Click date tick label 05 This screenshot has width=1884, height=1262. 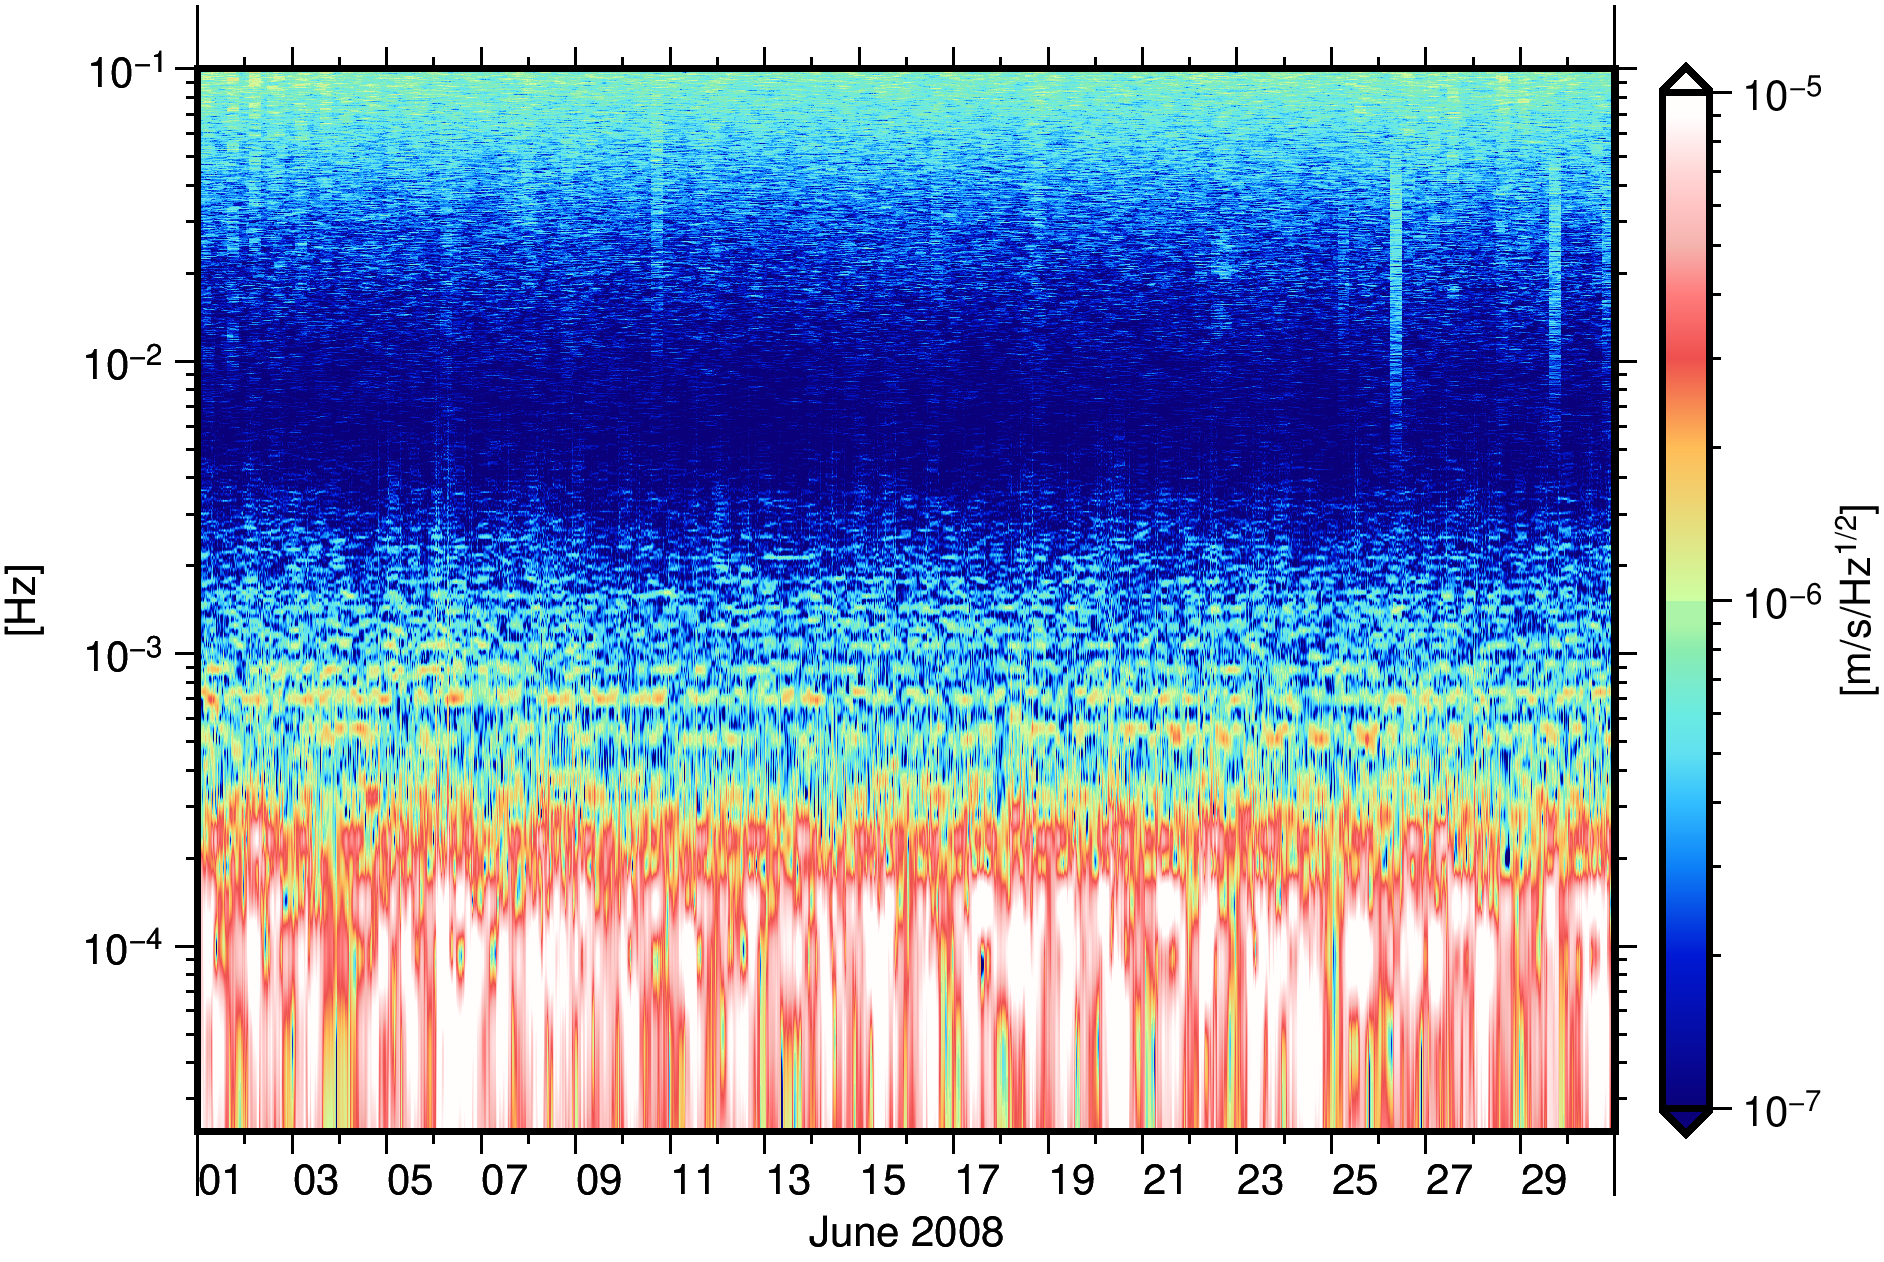[x=409, y=1181]
